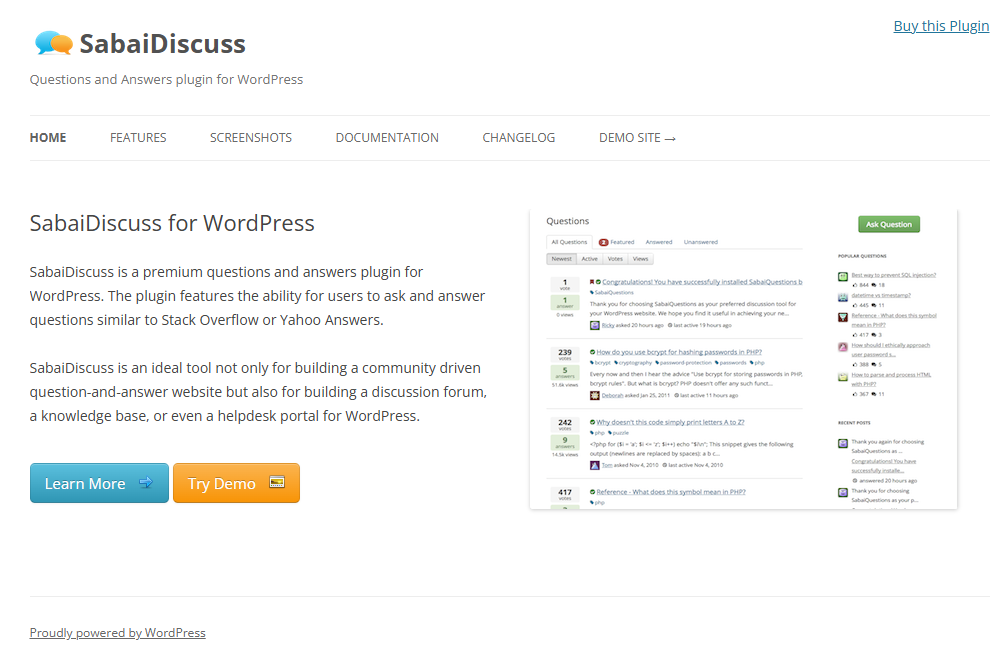
Task: Click the 'Proudly powered by WordPress' footer link
Action: (x=117, y=633)
